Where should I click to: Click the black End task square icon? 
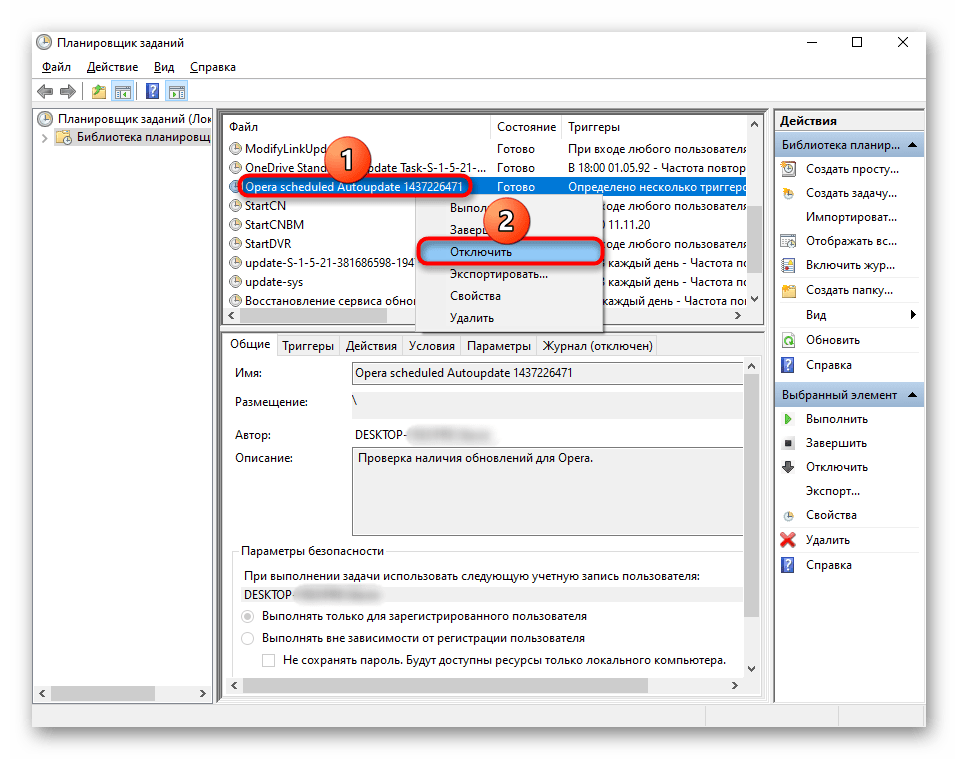click(x=788, y=442)
